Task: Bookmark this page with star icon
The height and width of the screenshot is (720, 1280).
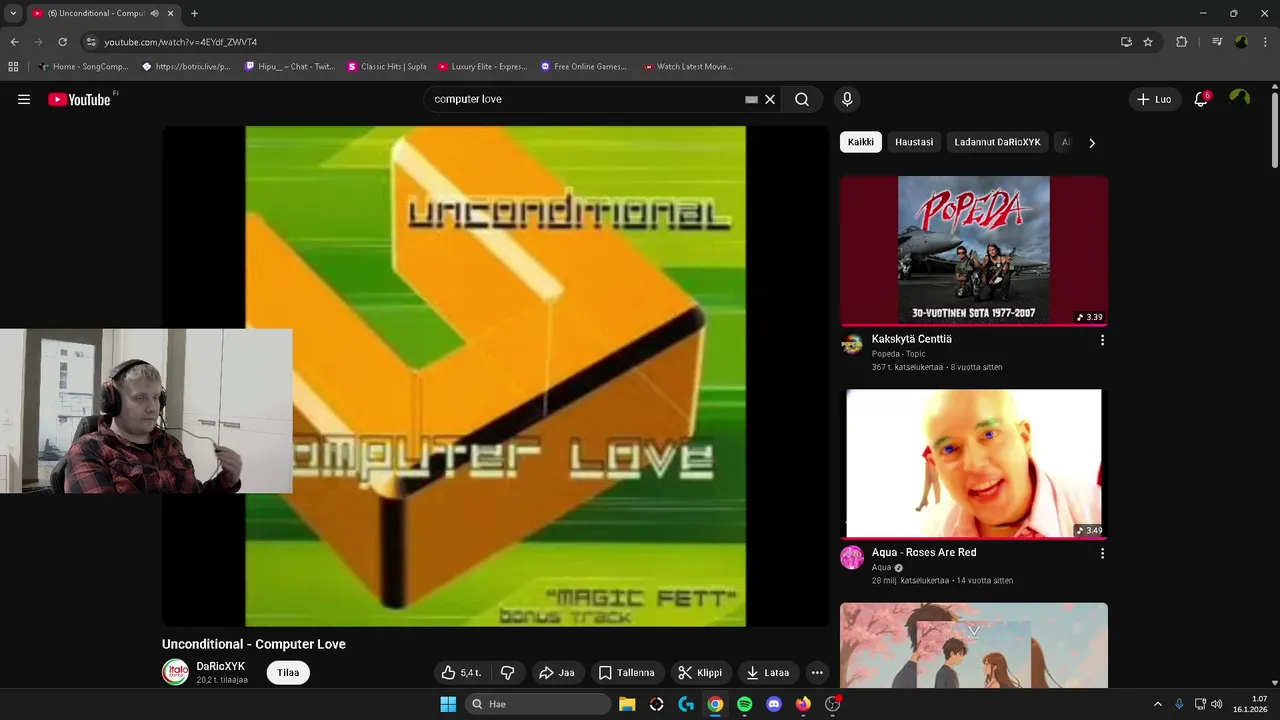Action: [x=1148, y=42]
